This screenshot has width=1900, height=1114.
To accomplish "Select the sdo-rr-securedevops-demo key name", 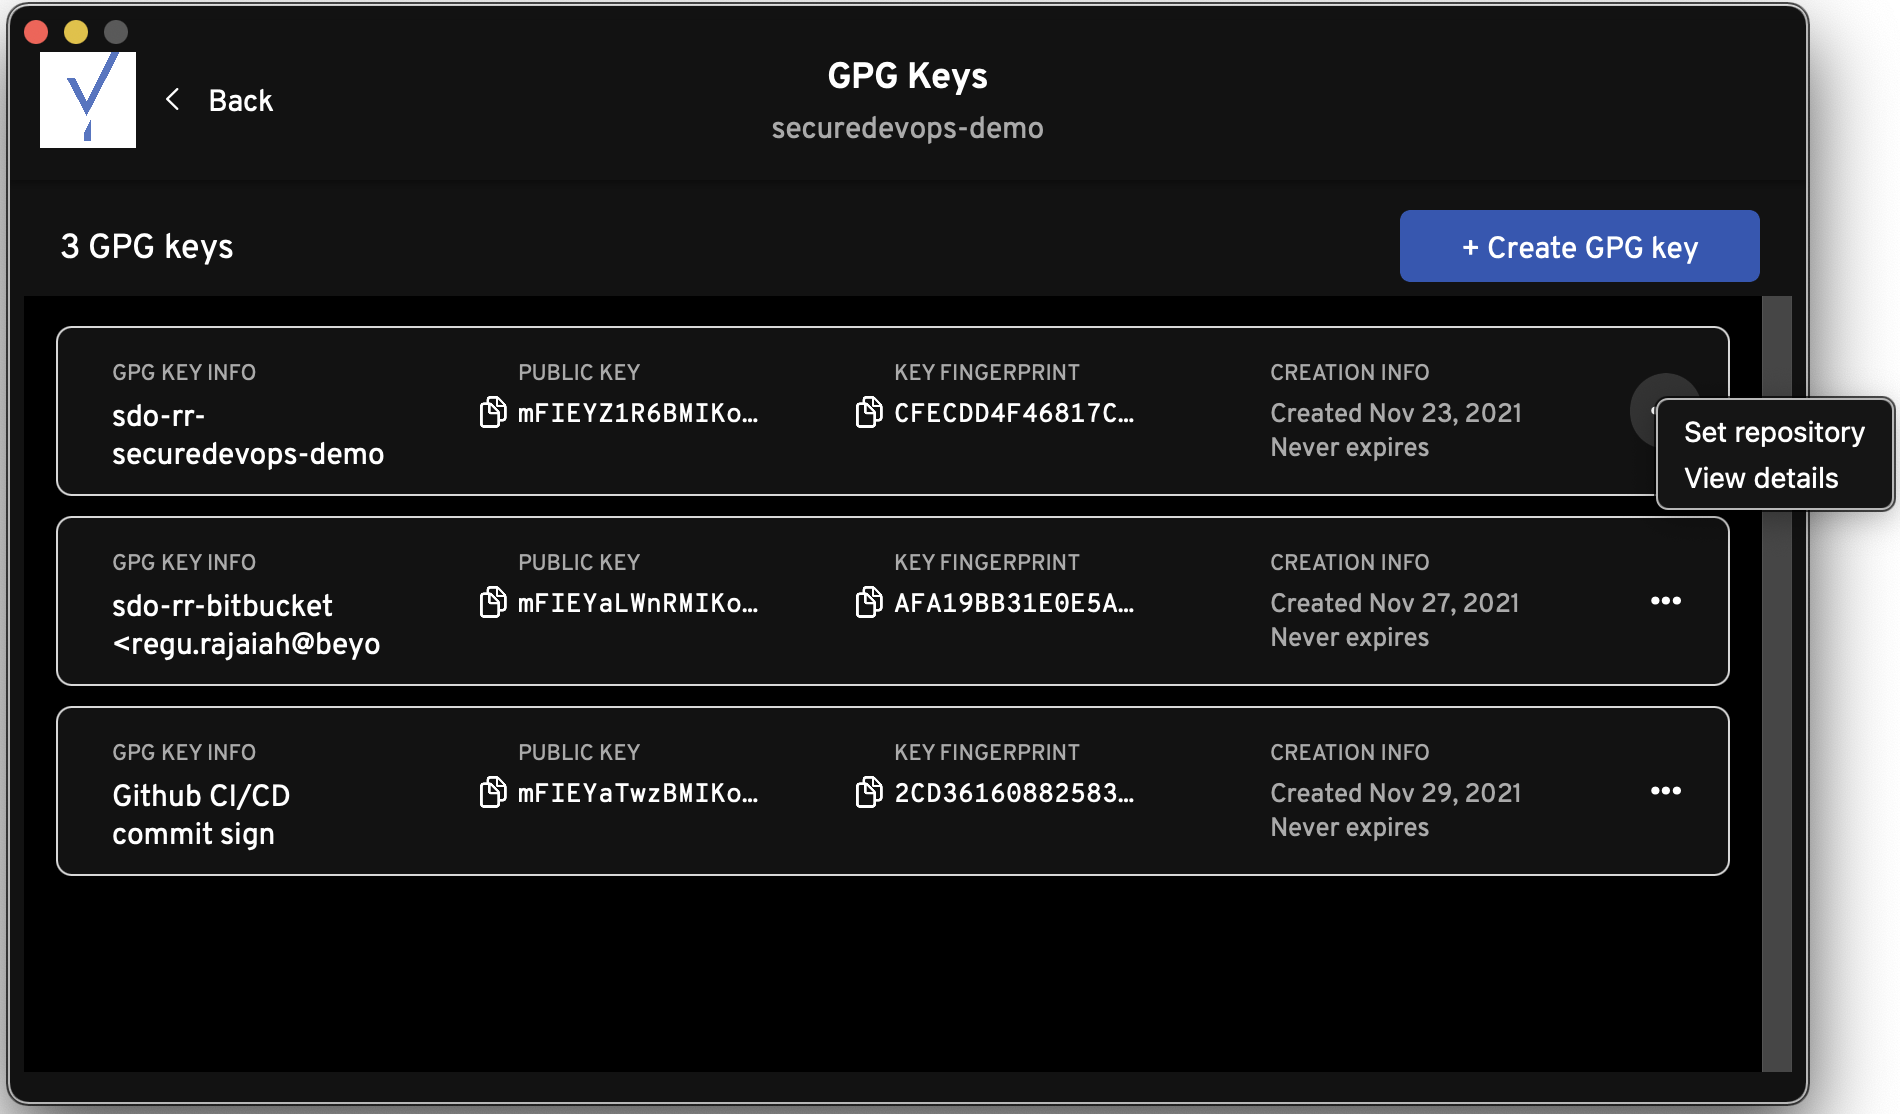I will click(247, 435).
